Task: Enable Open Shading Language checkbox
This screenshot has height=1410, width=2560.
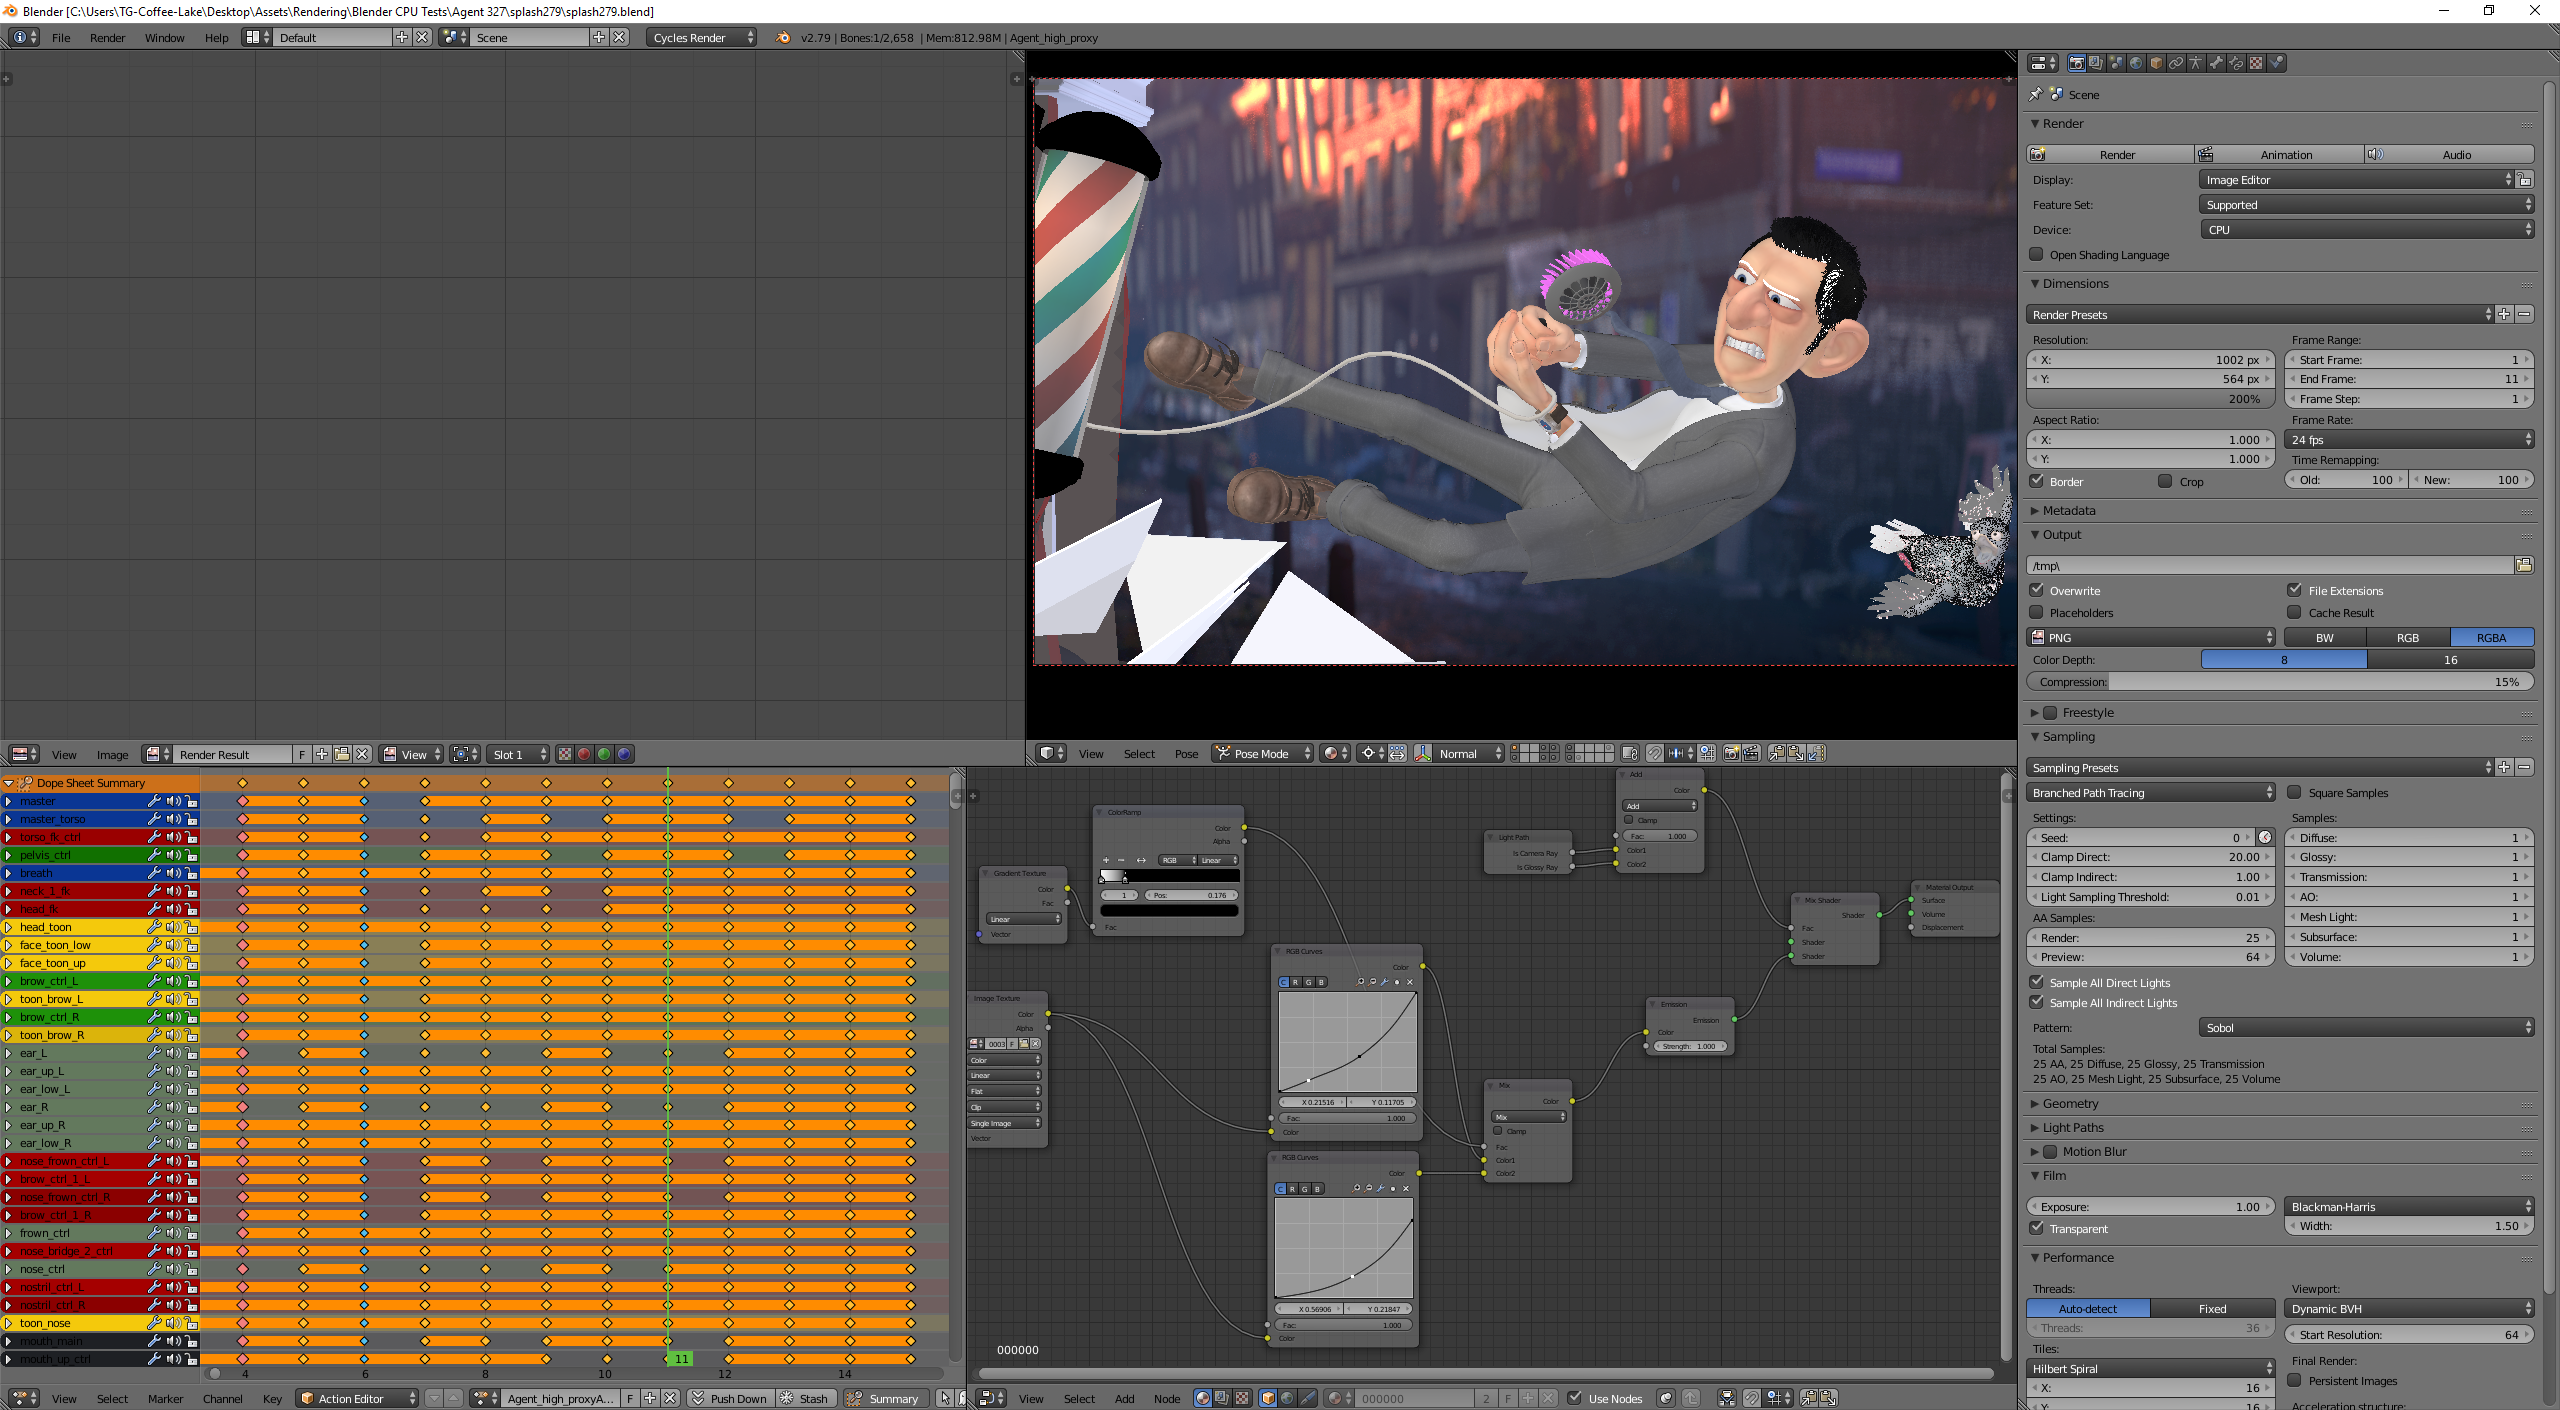Action: click(2036, 255)
